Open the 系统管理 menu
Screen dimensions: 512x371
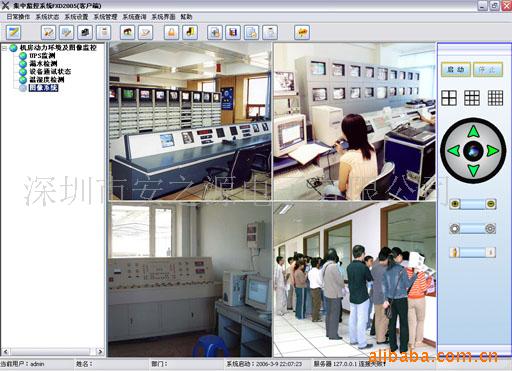coord(105,17)
